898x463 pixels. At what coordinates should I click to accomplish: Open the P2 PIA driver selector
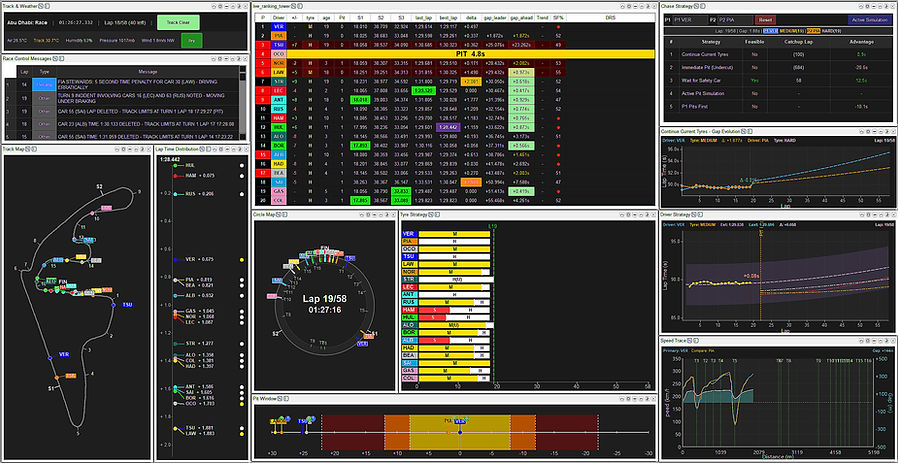[x=735, y=19]
